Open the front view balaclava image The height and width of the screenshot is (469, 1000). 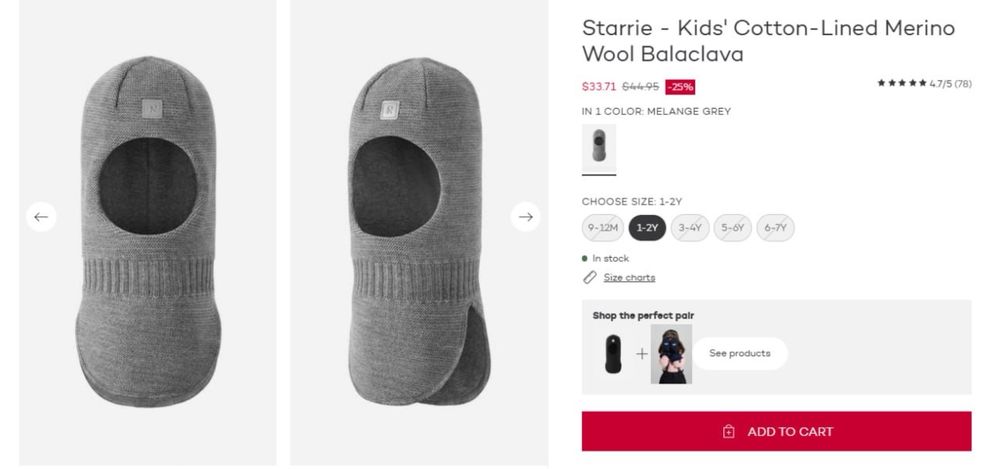click(148, 232)
